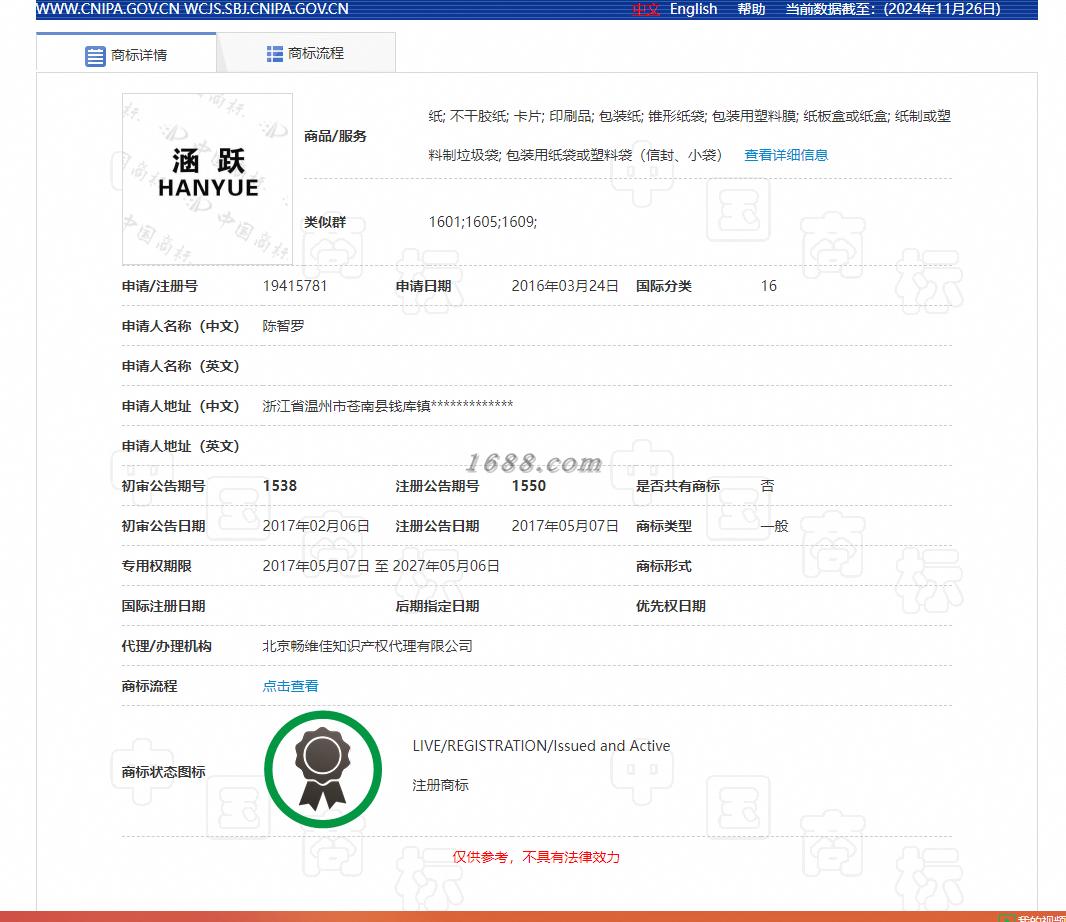The width and height of the screenshot is (1066, 922).
Task: Switch language to English
Action: click(x=693, y=10)
